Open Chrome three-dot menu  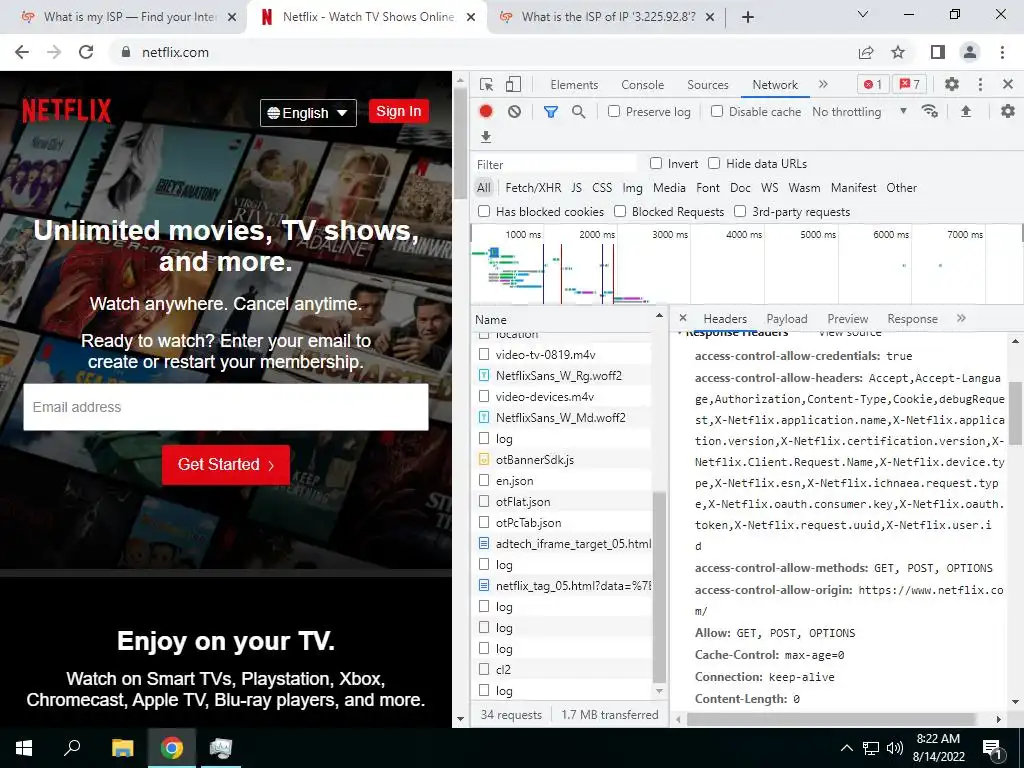tap(1002, 52)
